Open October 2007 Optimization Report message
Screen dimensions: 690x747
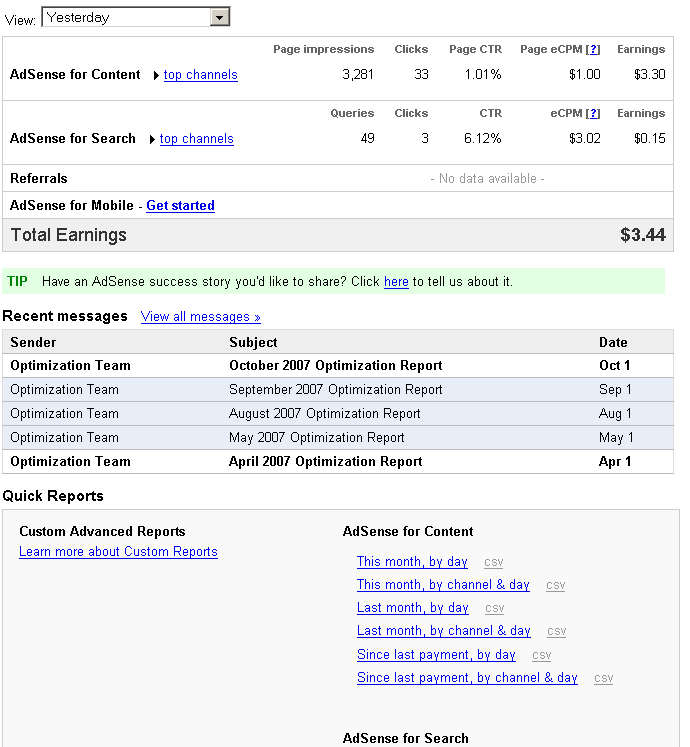pyautogui.click(x=335, y=366)
